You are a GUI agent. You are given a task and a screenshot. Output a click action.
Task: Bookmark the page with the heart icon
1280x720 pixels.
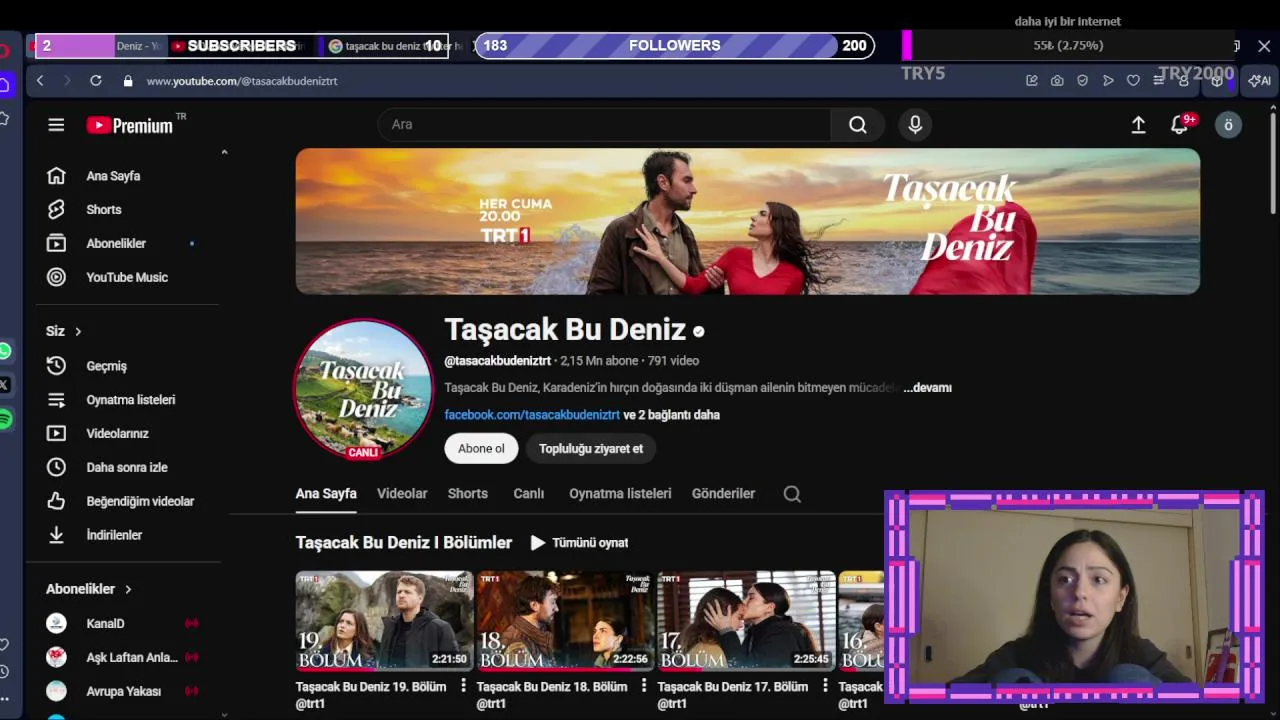coord(1133,81)
